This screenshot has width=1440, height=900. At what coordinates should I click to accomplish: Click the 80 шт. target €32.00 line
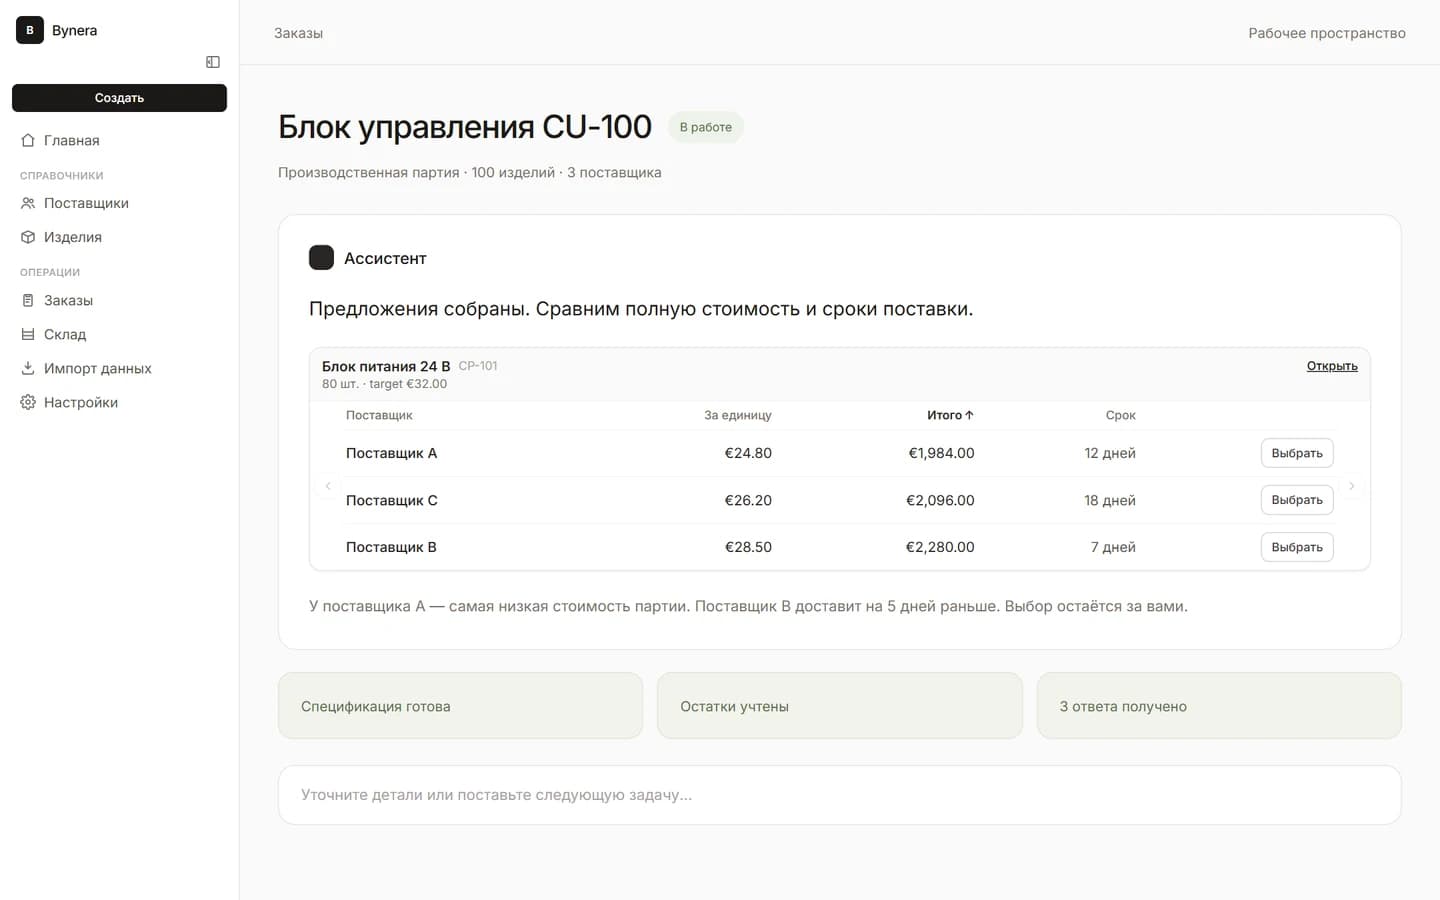(384, 384)
